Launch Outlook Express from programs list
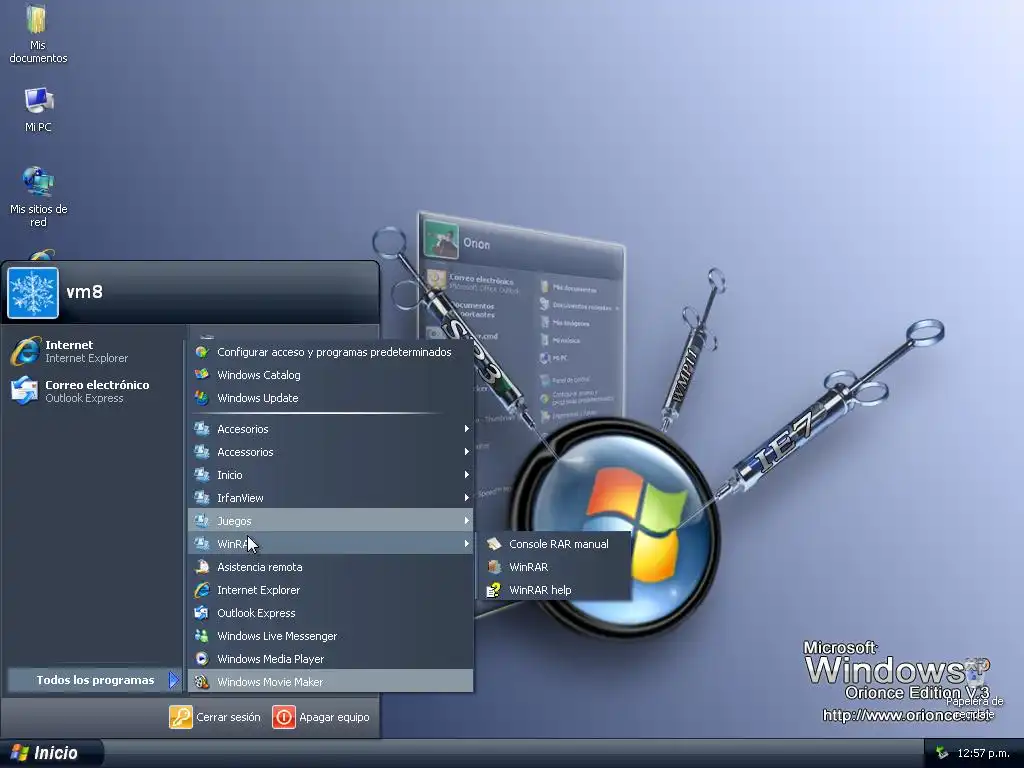Image resolution: width=1024 pixels, height=768 pixels. [330, 613]
